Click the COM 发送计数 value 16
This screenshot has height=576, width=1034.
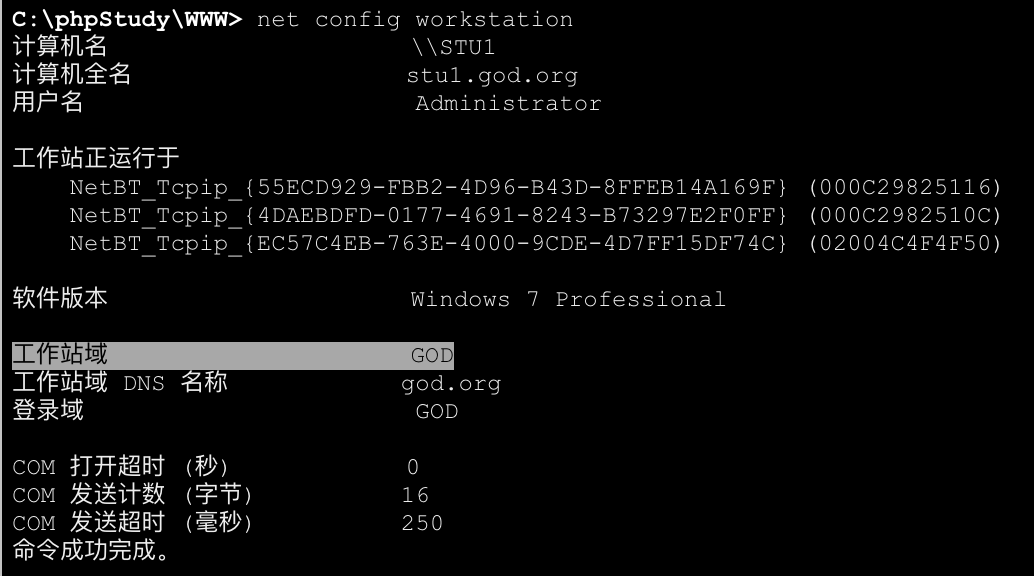point(415,495)
